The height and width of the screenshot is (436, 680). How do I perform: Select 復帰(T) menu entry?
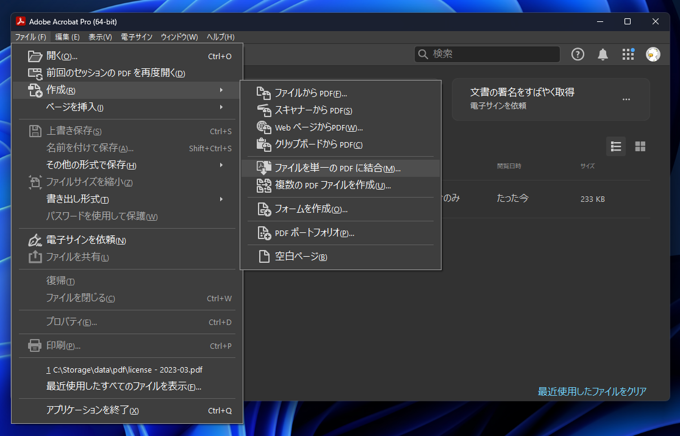click(x=127, y=281)
